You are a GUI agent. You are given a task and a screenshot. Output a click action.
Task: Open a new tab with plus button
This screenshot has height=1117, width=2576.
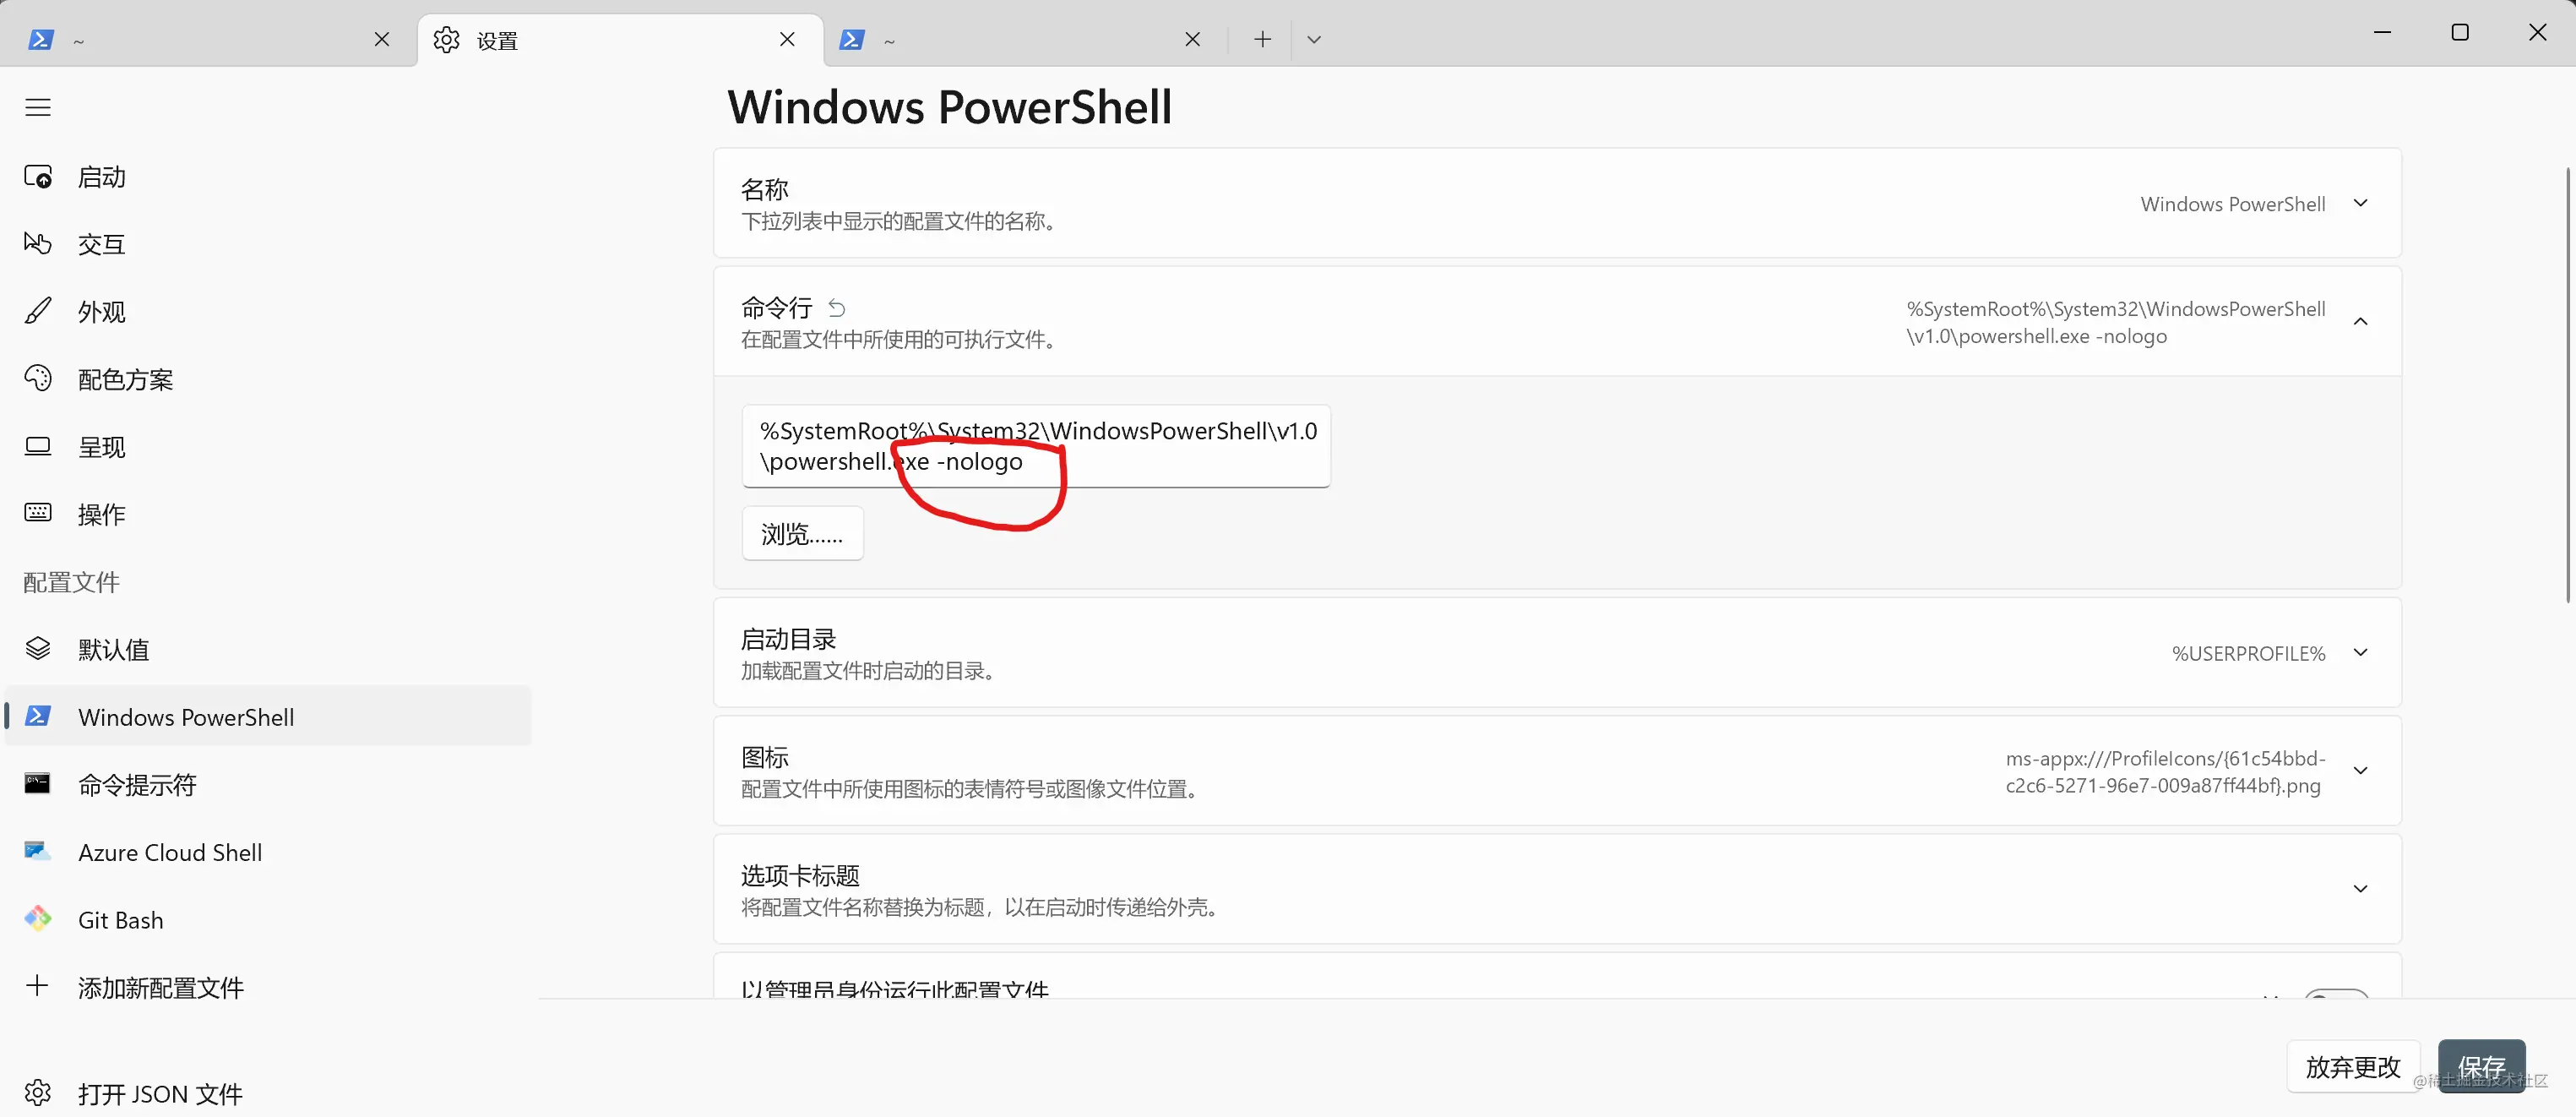point(1262,39)
